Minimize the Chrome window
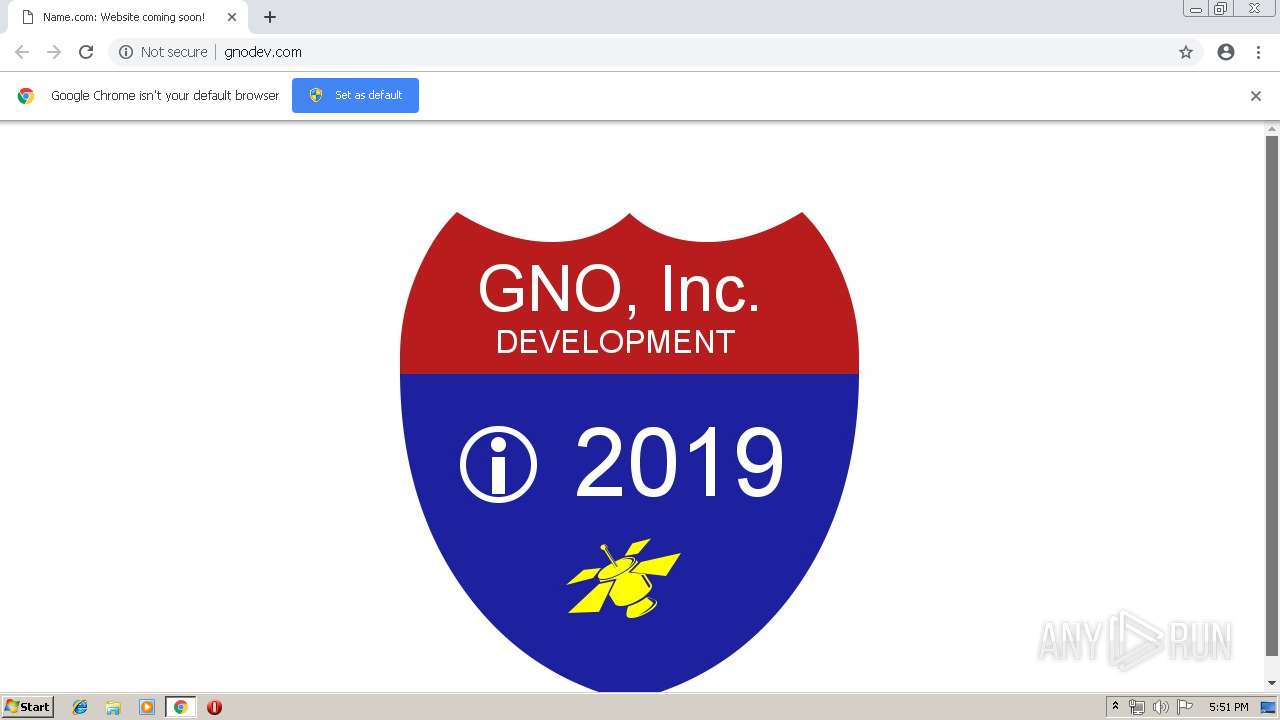 tap(1196, 9)
